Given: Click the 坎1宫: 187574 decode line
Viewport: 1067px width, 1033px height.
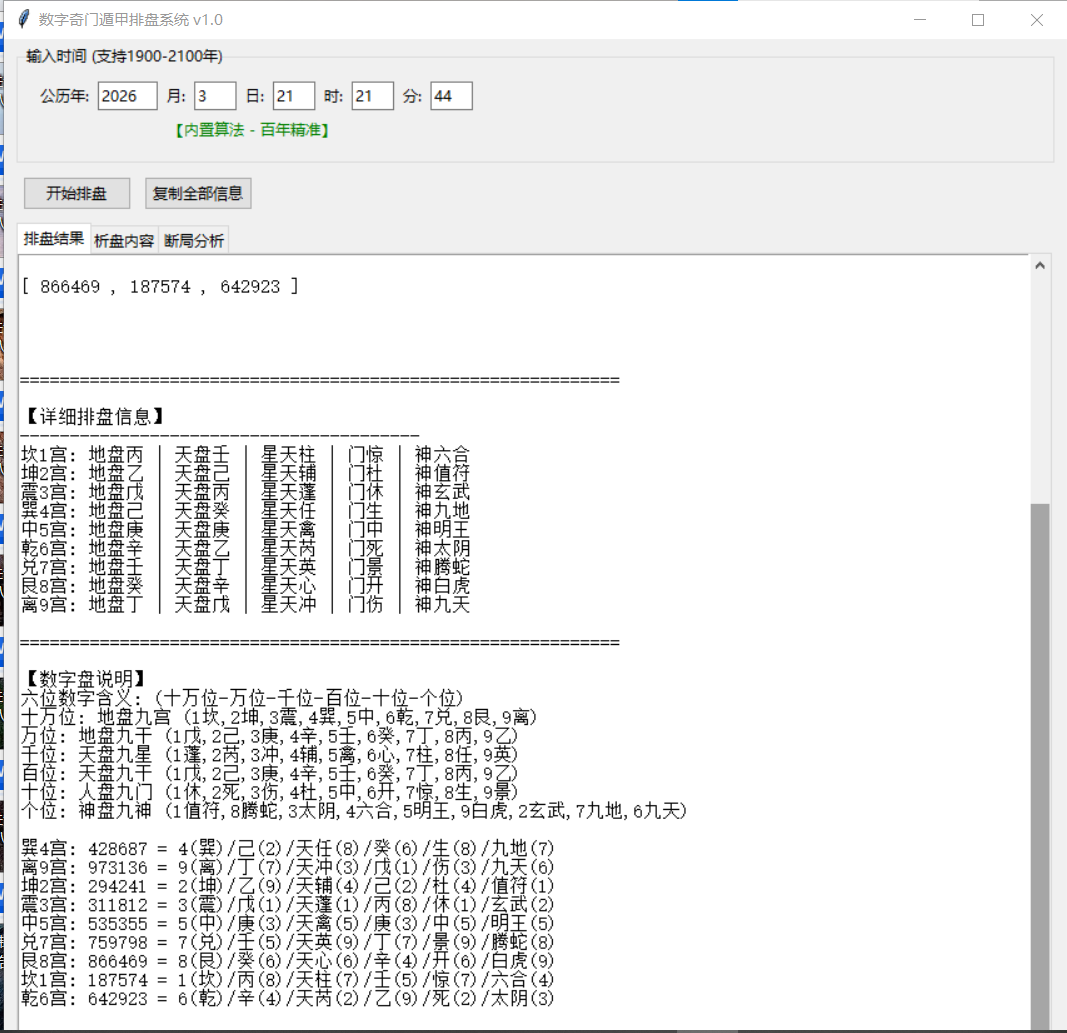Looking at the screenshot, I should click(288, 980).
